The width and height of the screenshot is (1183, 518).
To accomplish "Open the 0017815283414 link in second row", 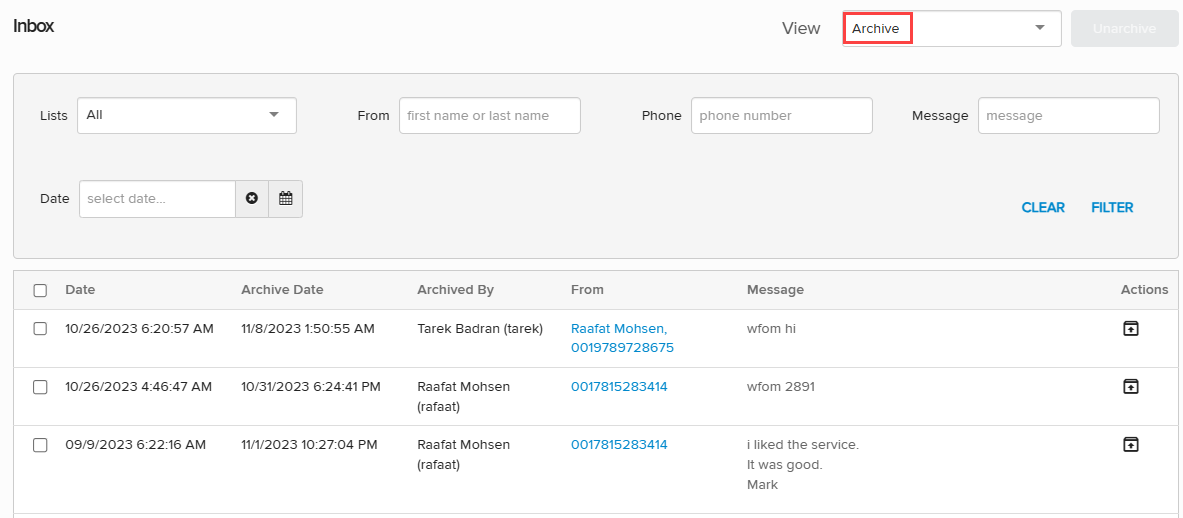I will tap(619, 387).
